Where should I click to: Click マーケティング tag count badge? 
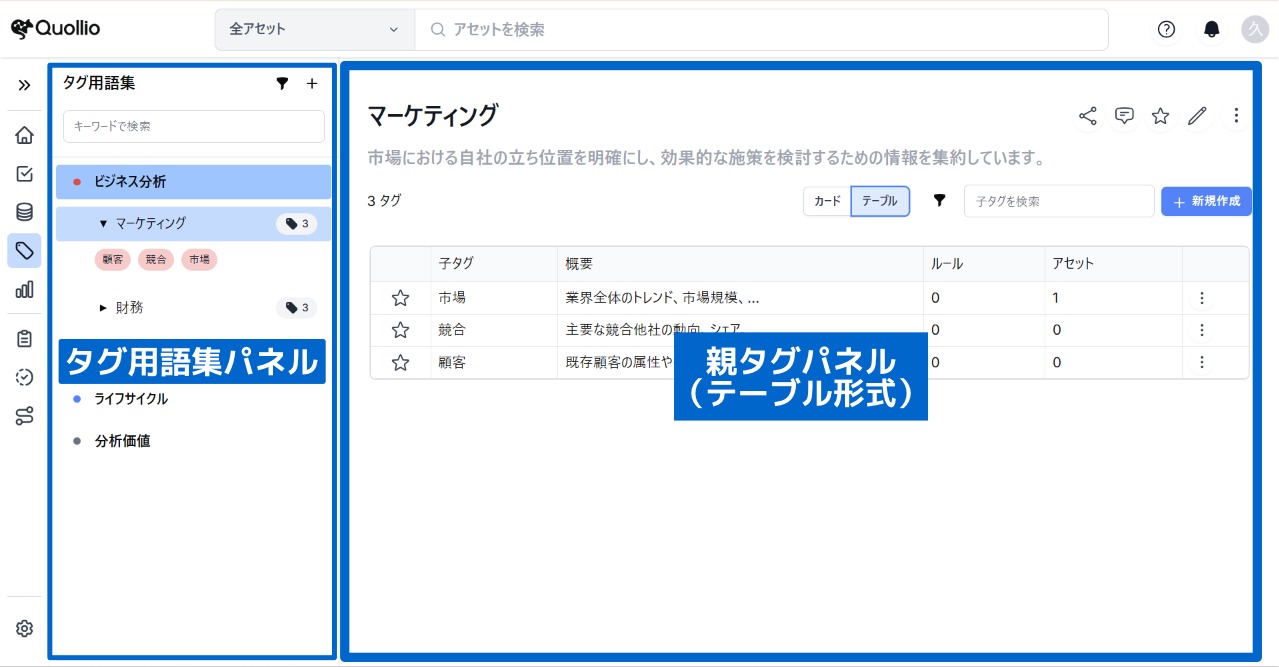click(x=296, y=224)
